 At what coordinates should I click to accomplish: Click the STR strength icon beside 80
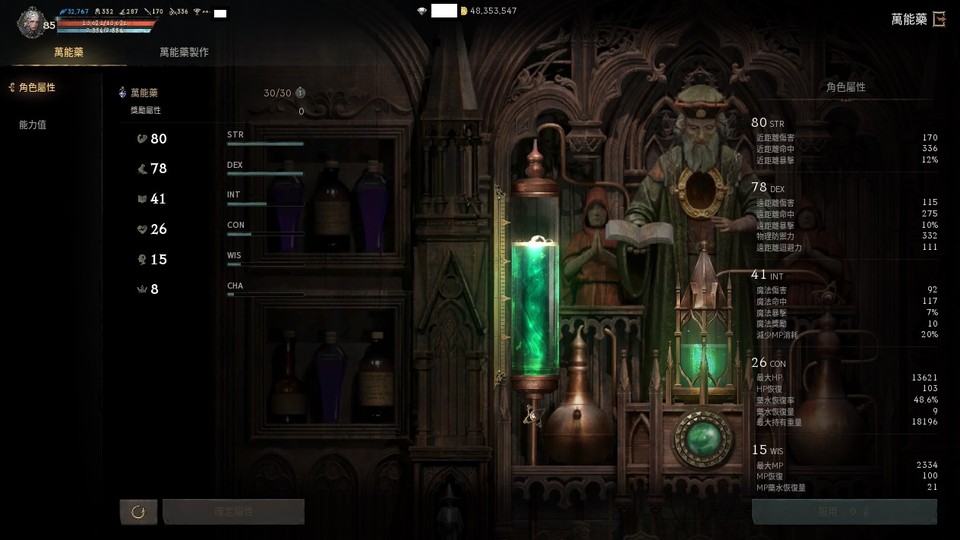[141, 139]
